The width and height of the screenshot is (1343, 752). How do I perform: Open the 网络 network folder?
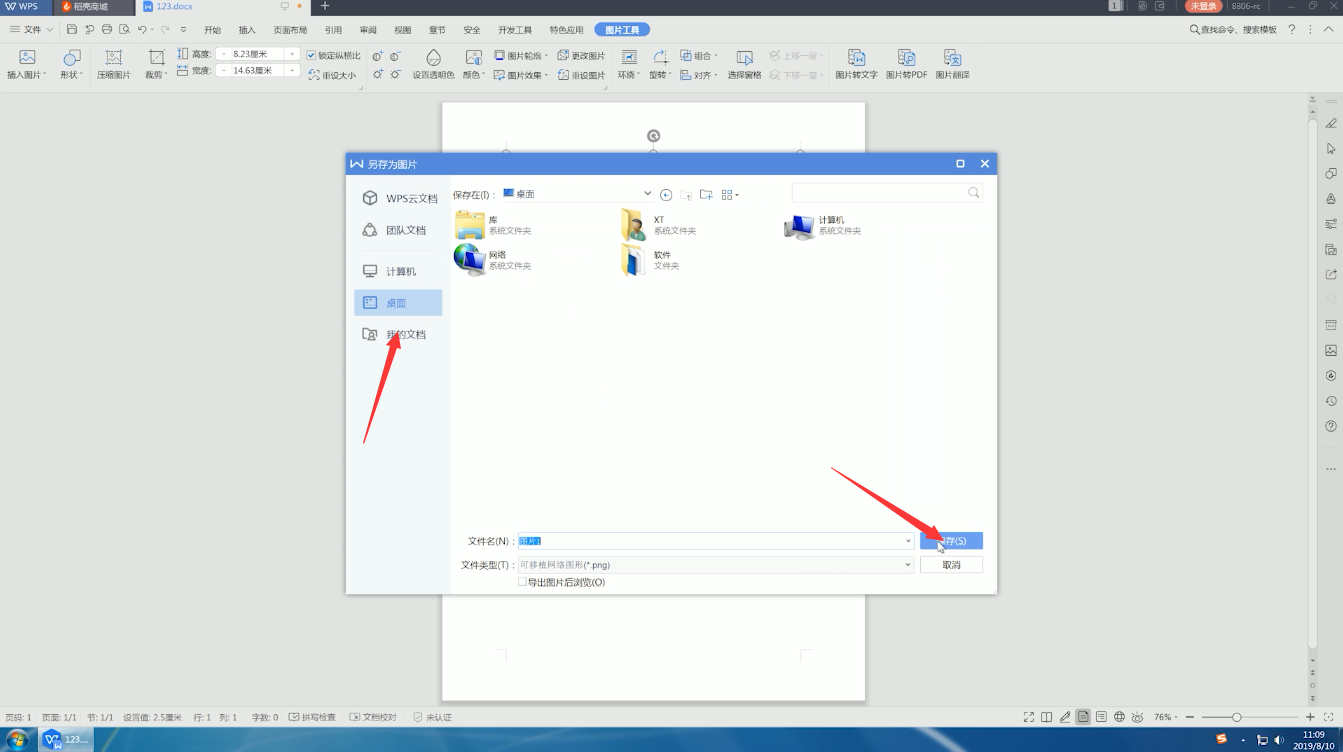tap(493, 260)
